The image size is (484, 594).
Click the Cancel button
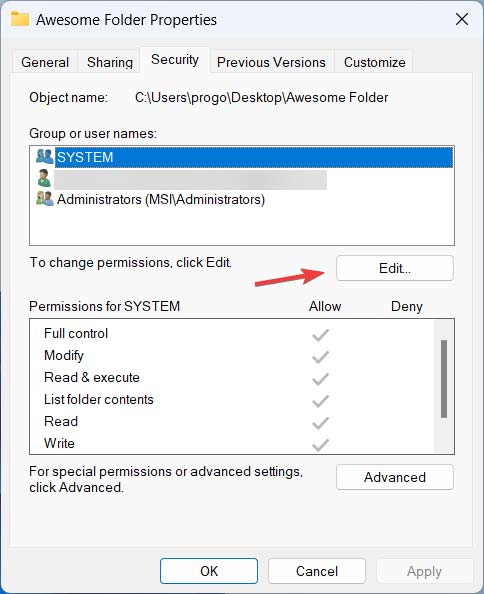coord(317,571)
